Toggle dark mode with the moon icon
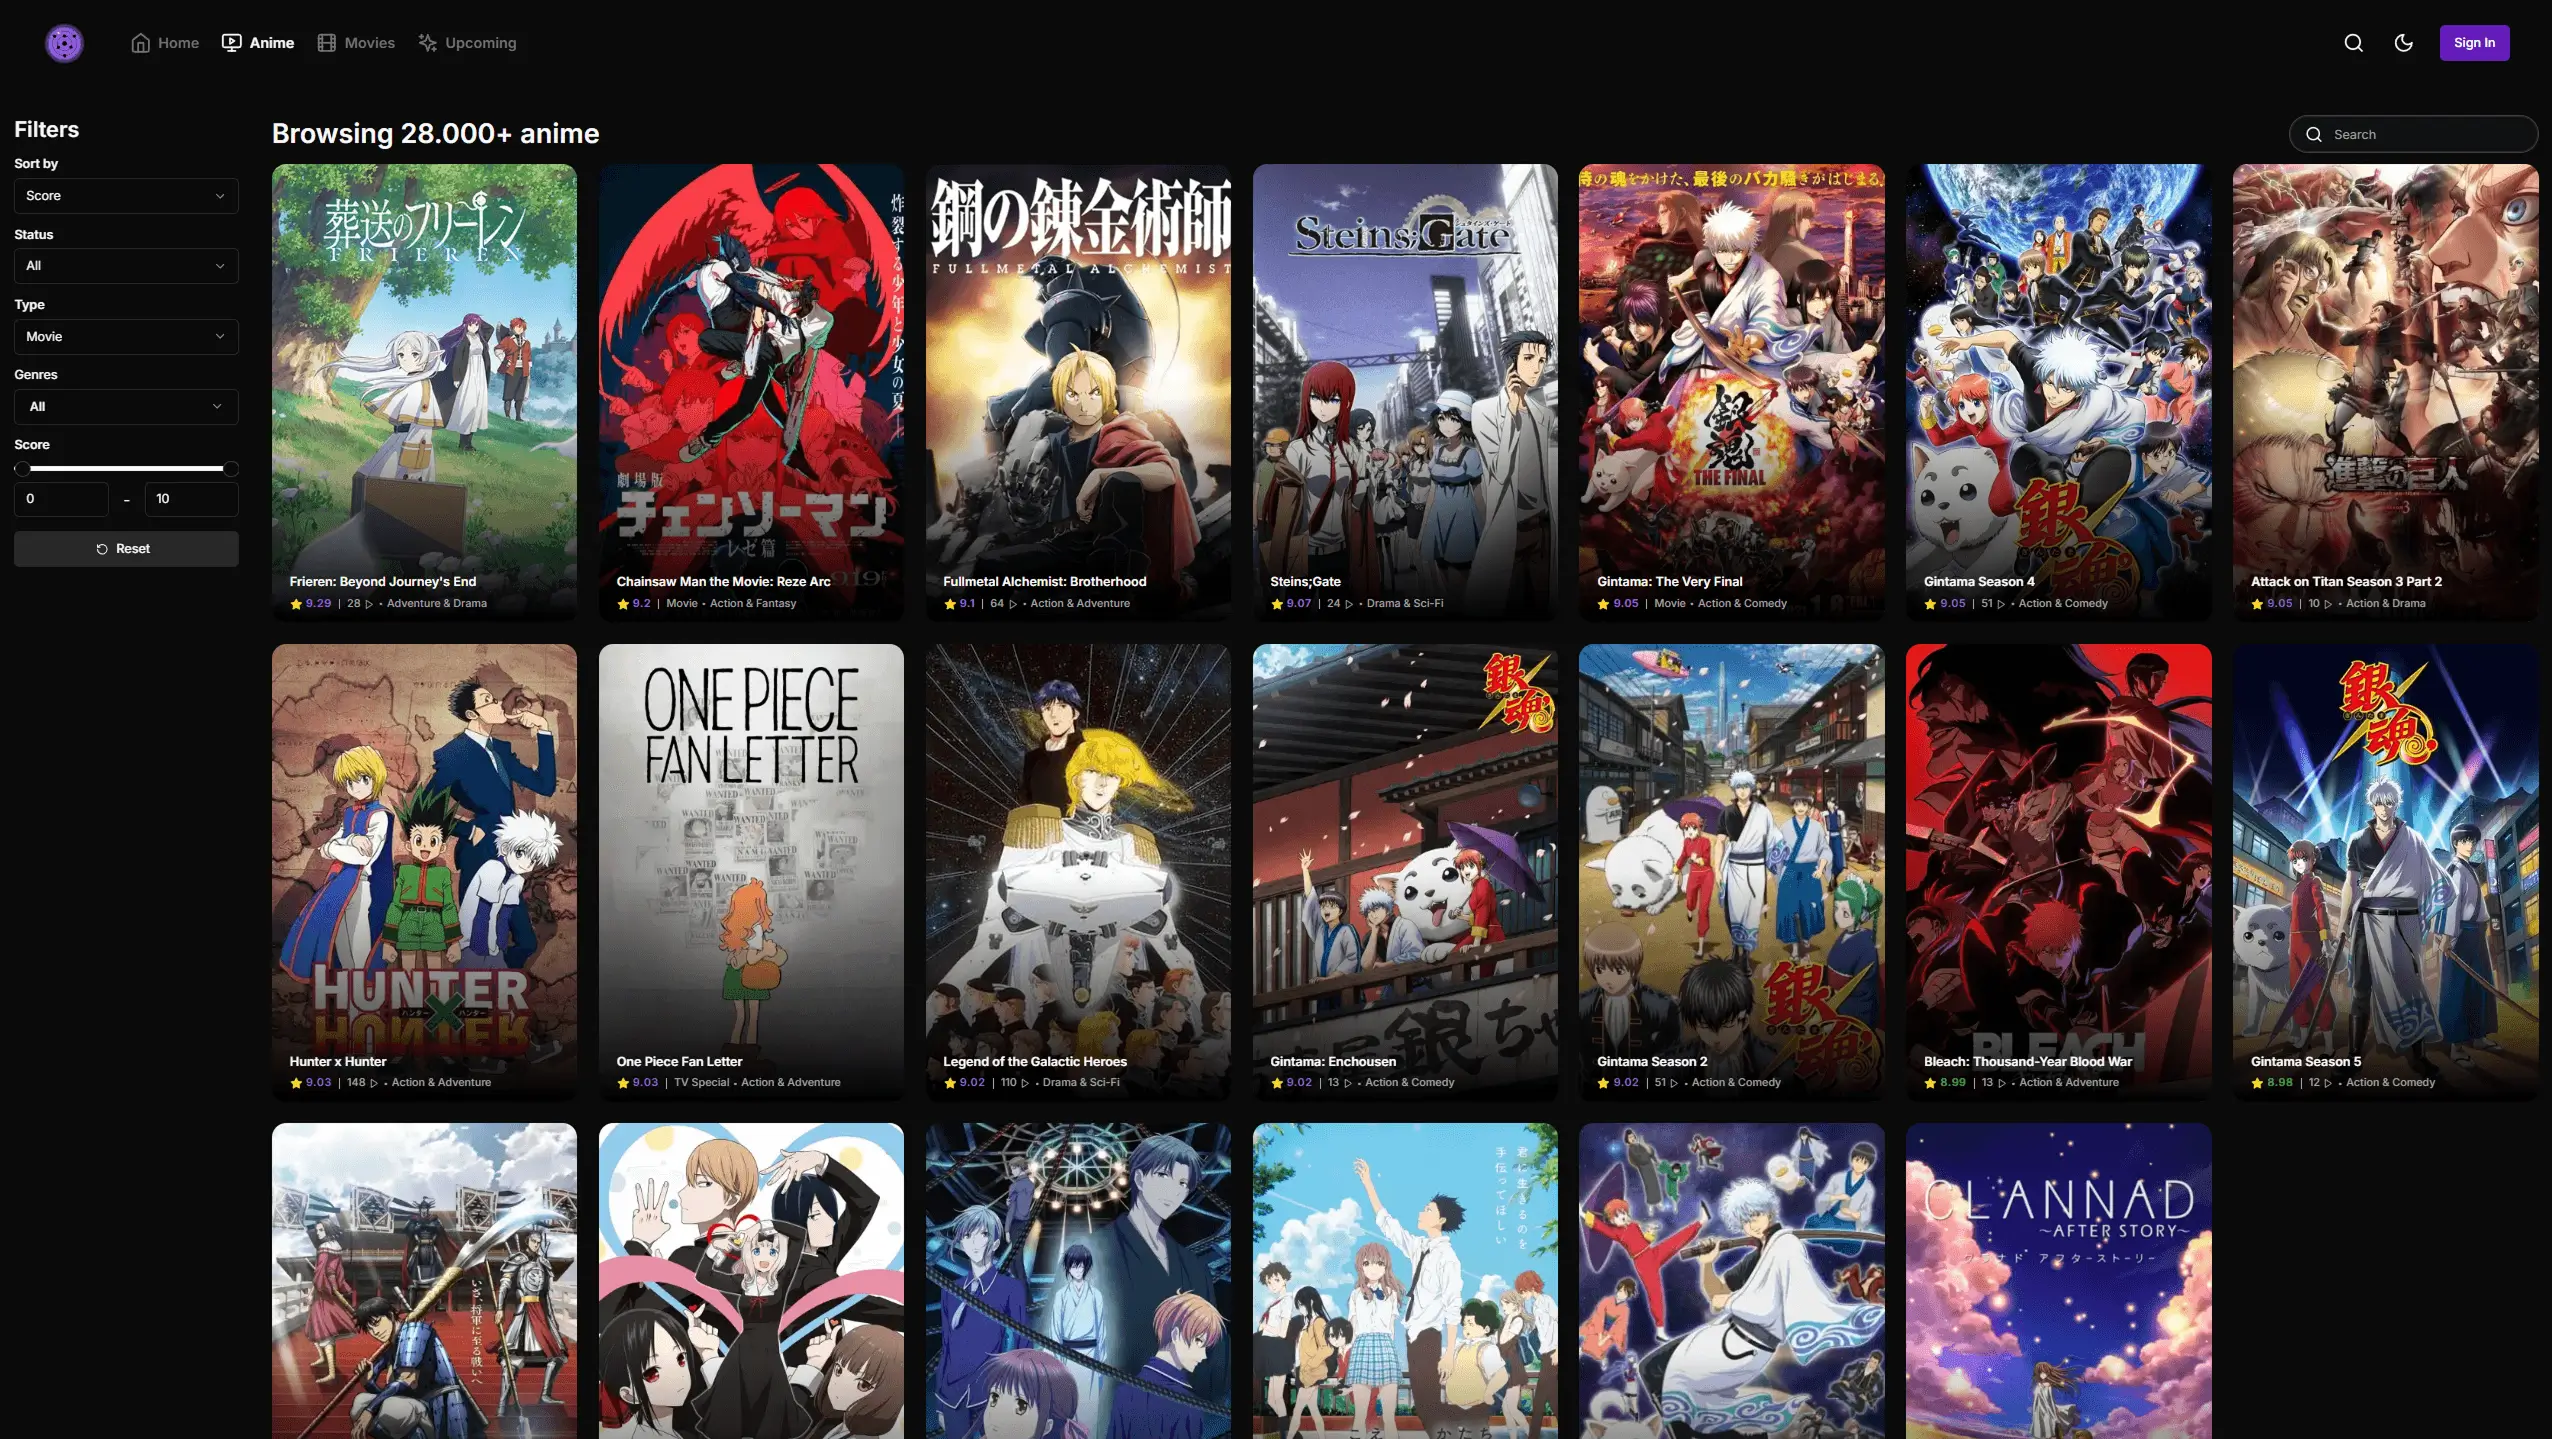The width and height of the screenshot is (2552, 1439). (x=2405, y=42)
